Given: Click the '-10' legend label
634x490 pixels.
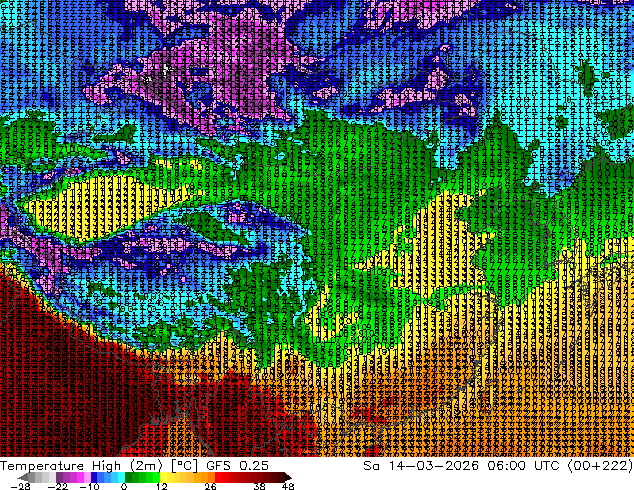Looking at the screenshot, I should pyautogui.click(x=89, y=486).
